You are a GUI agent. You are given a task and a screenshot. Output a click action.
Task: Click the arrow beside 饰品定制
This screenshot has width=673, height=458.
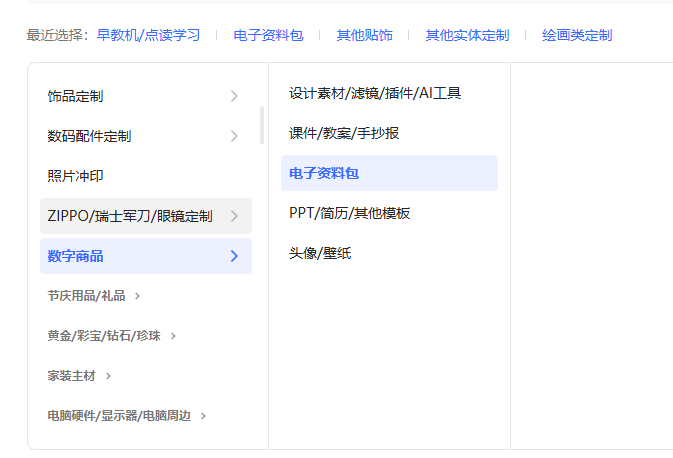tap(234, 96)
